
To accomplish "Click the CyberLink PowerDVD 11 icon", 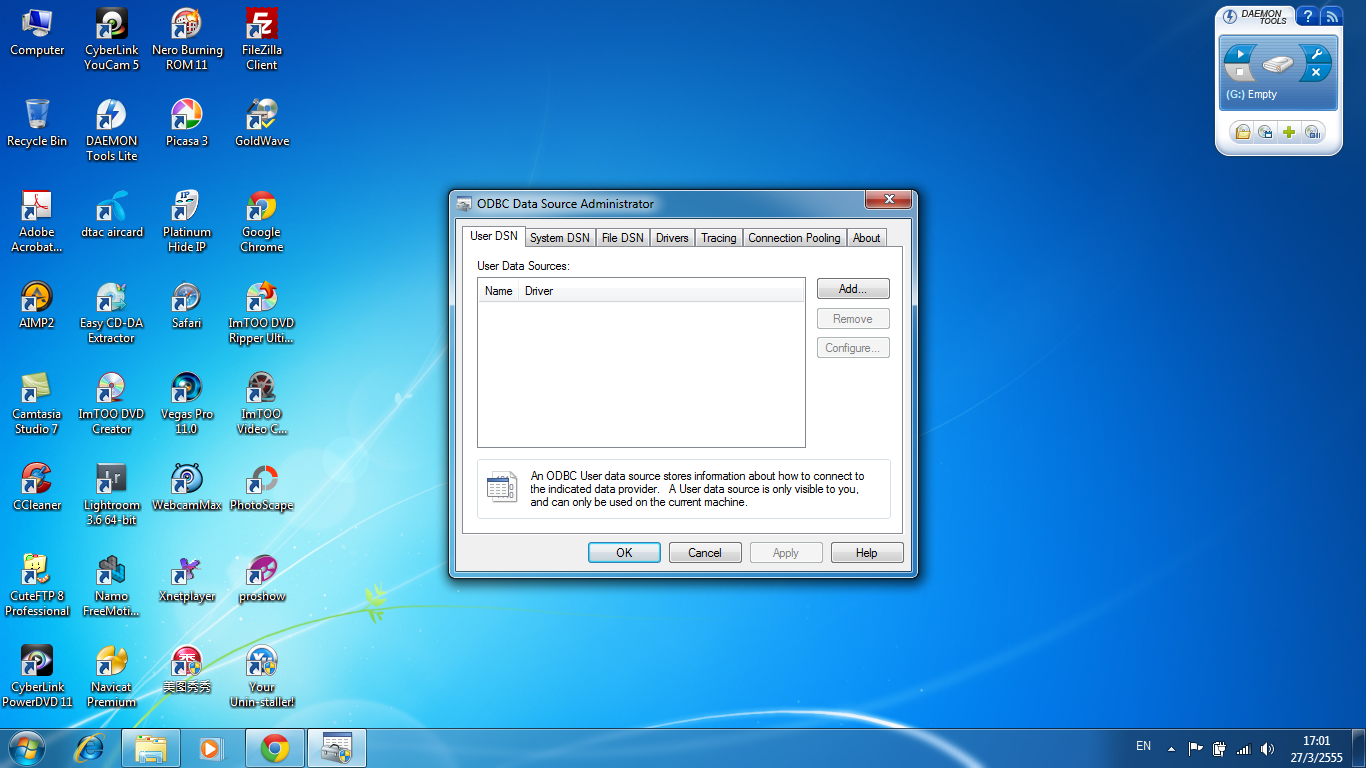I will (37, 676).
